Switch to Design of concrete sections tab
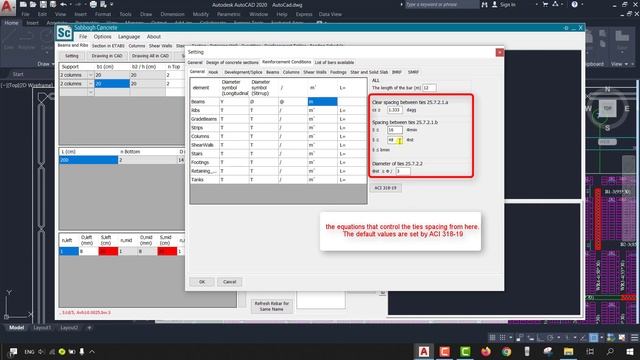 coord(232,62)
